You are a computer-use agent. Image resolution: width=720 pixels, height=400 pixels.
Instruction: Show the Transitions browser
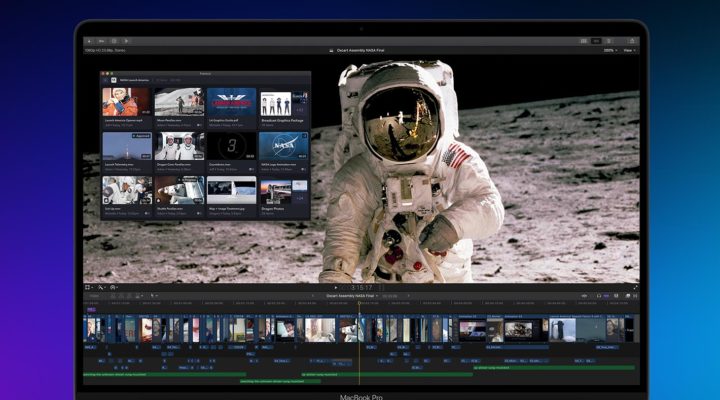pyautogui.click(x=635, y=296)
